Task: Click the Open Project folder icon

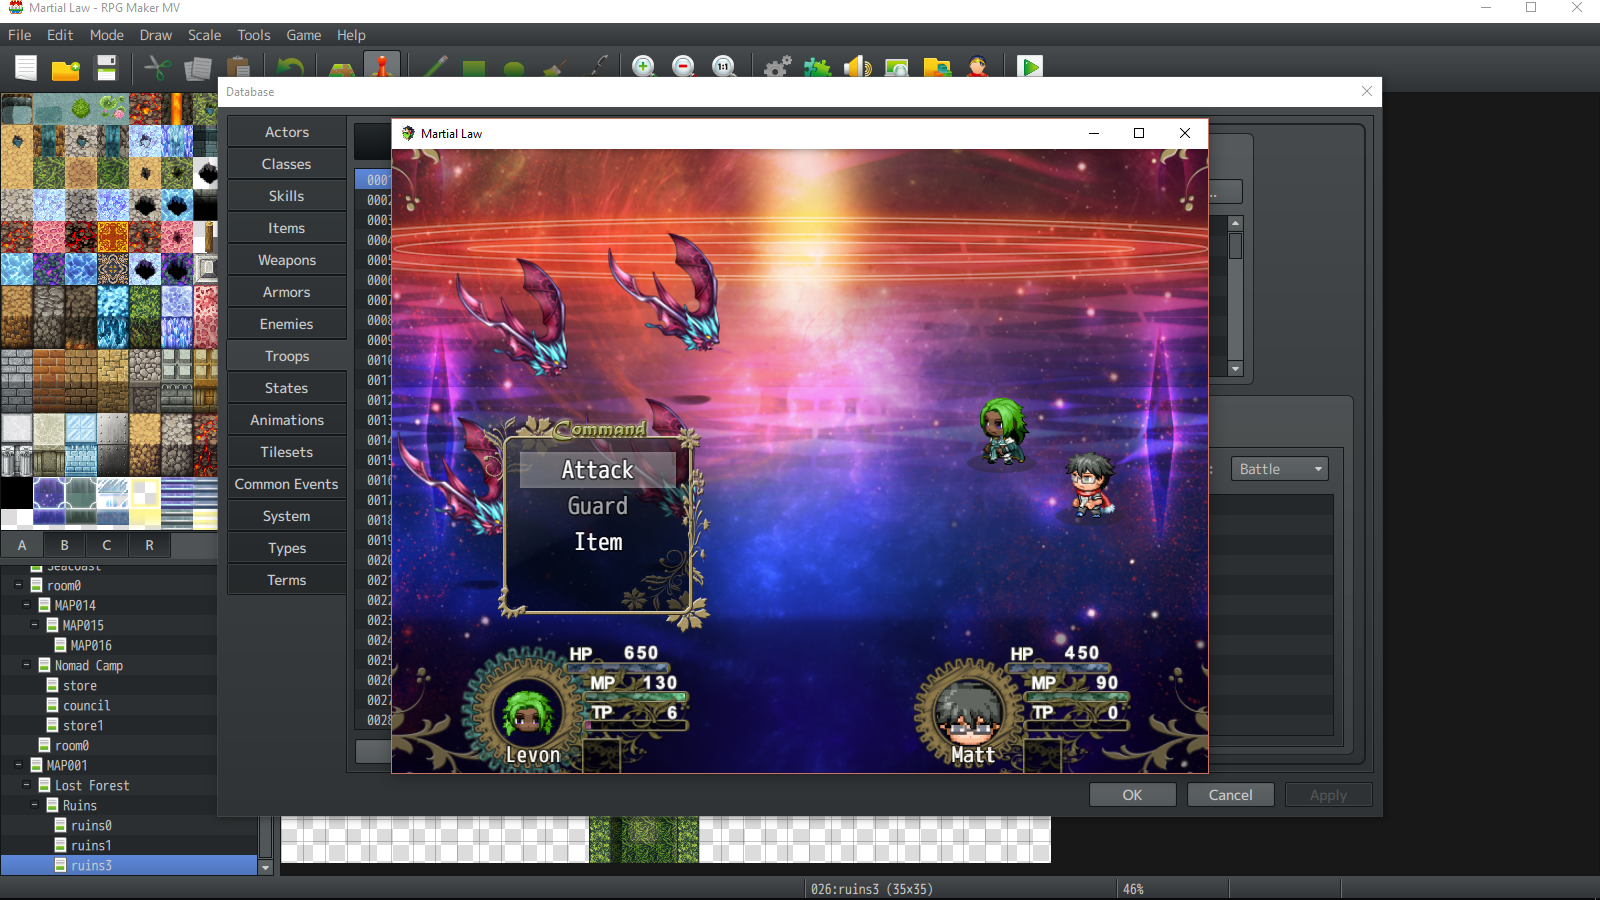Action: pyautogui.click(x=66, y=68)
